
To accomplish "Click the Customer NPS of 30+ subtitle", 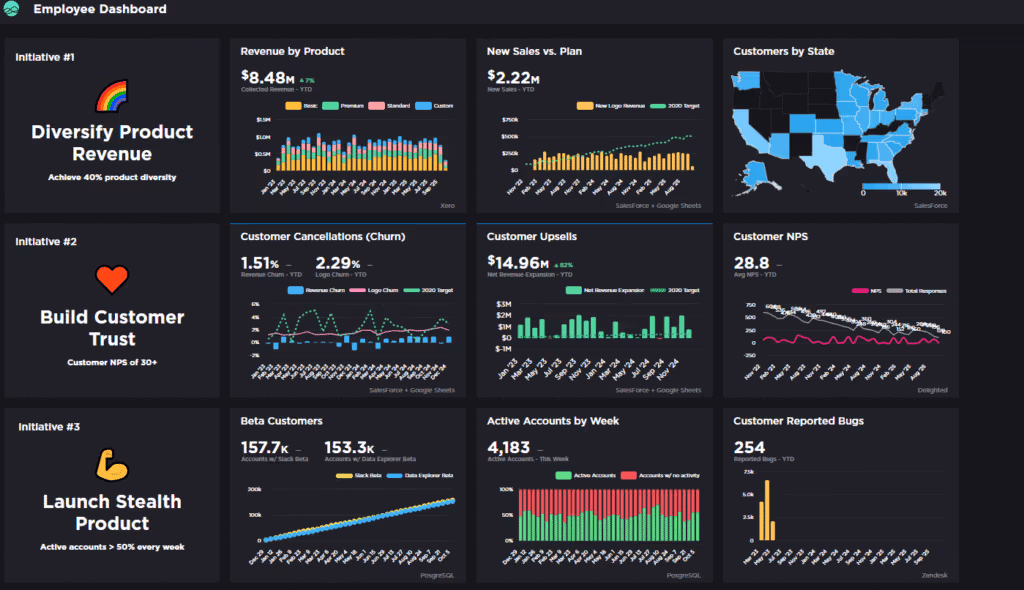I will [112, 362].
